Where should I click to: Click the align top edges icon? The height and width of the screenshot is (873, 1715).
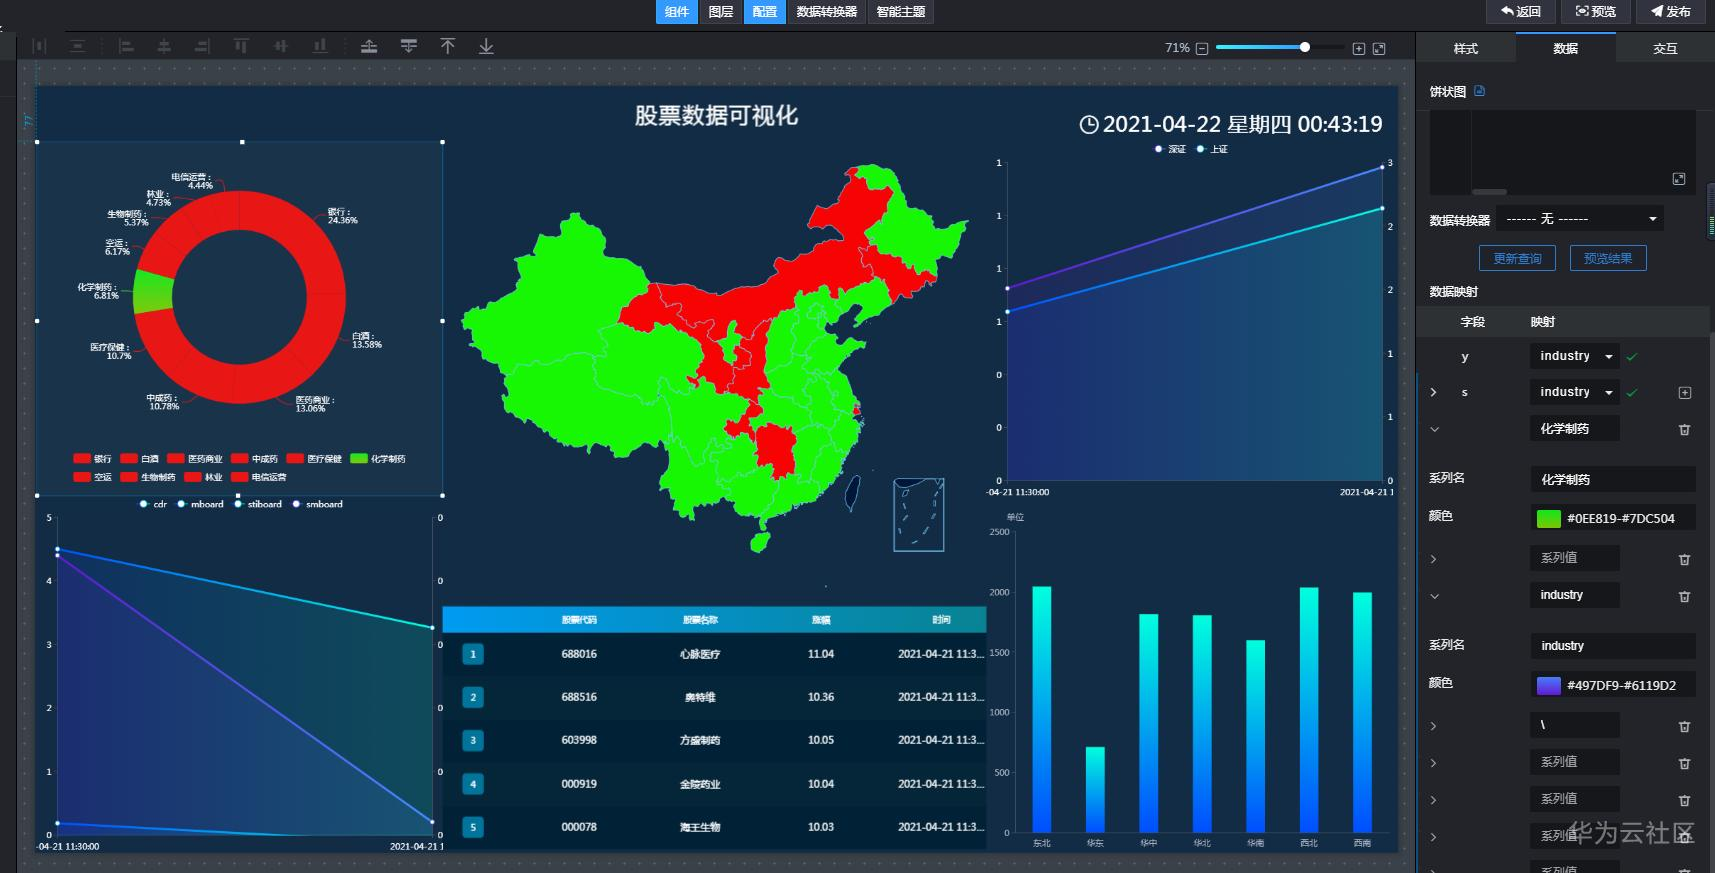[x=241, y=46]
